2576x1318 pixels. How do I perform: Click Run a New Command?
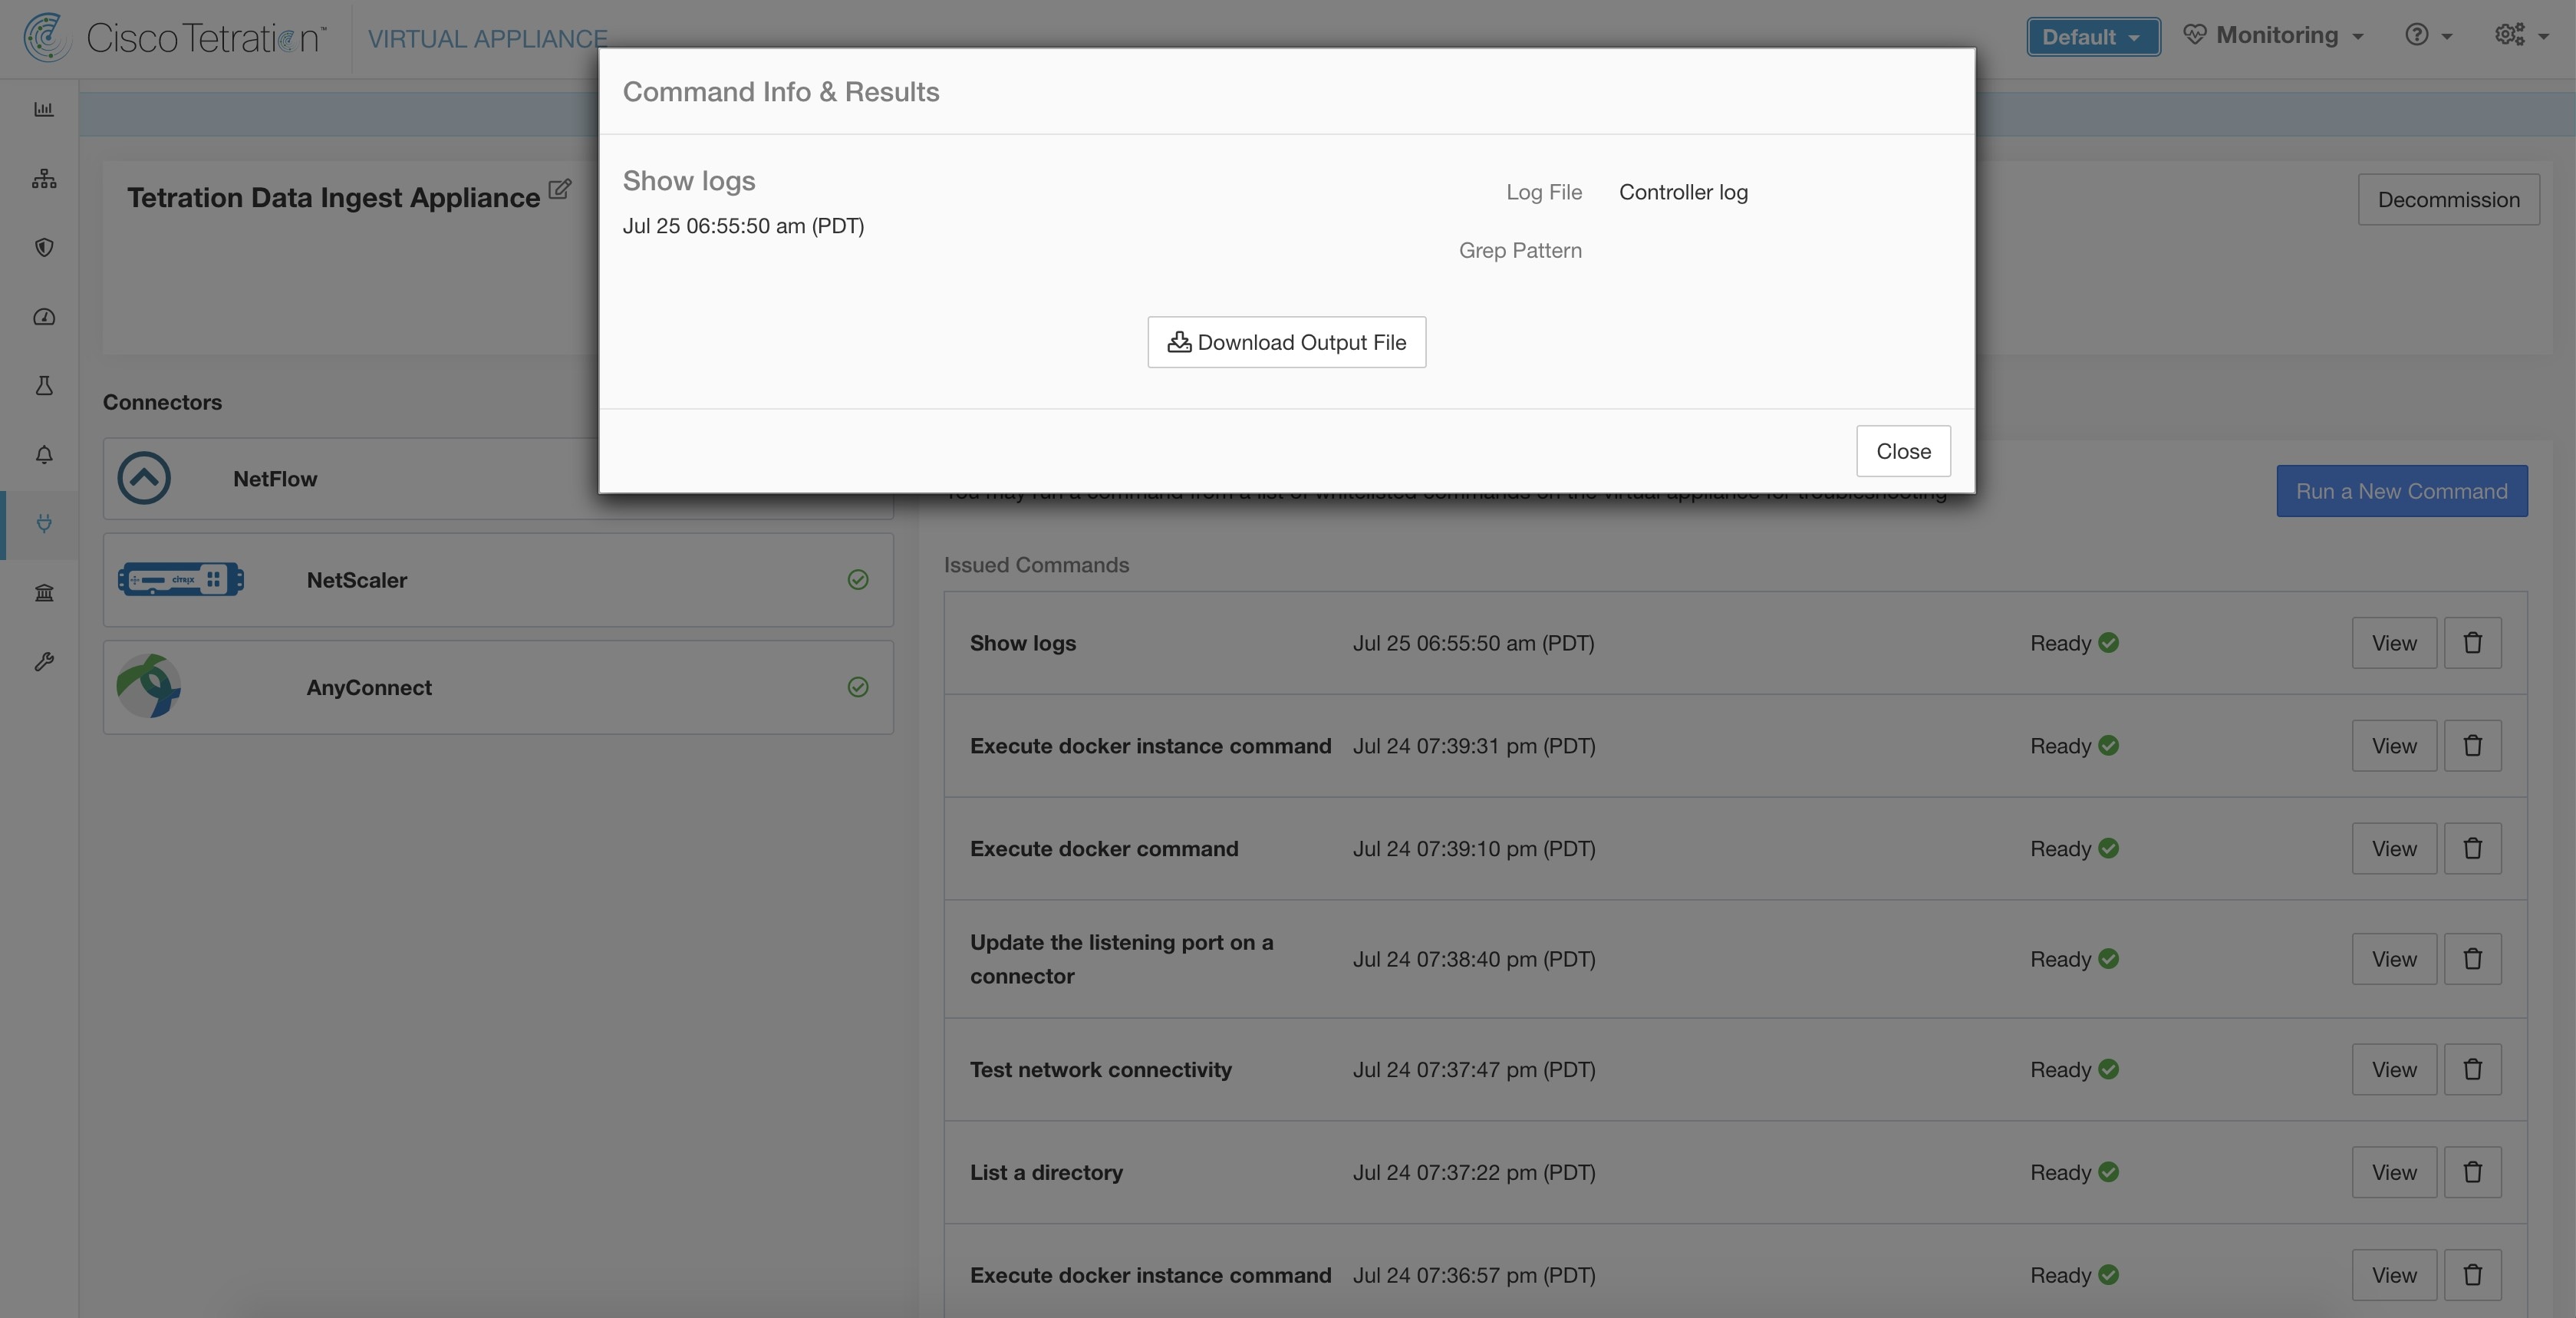(x=2402, y=491)
